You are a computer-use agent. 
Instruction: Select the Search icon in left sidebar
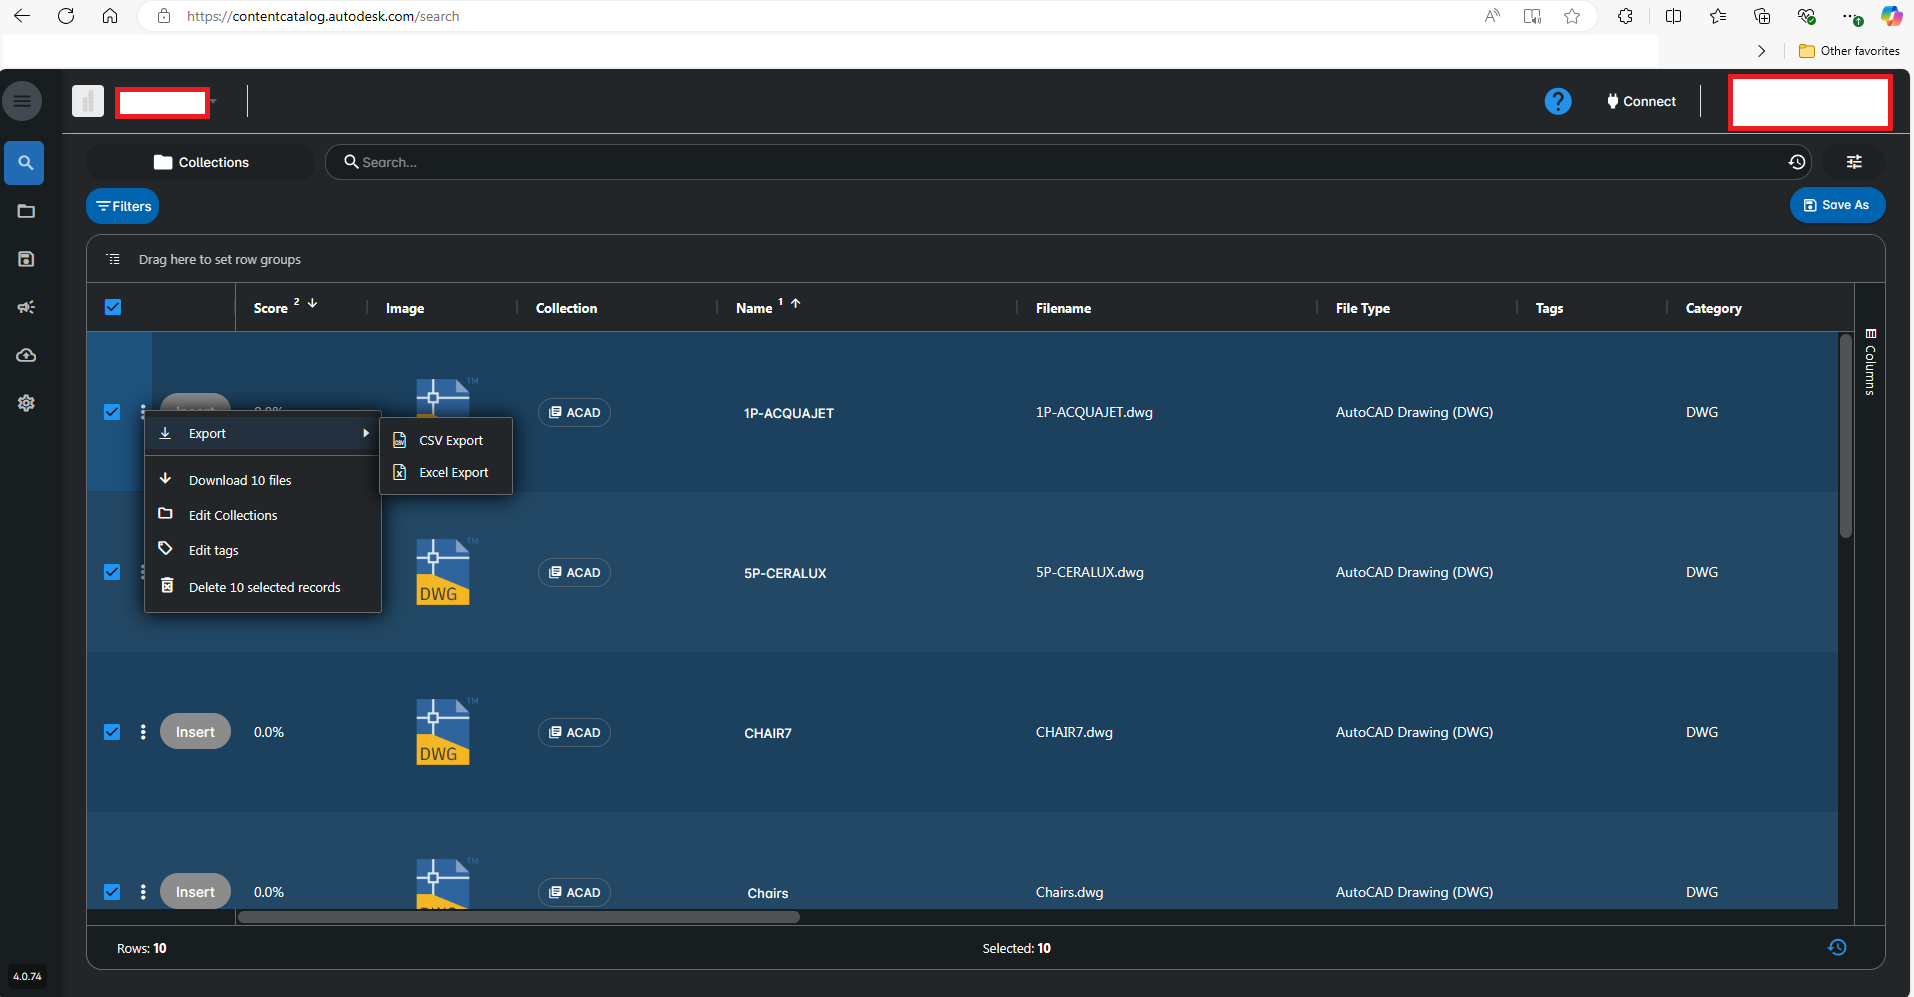click(25, 163)
